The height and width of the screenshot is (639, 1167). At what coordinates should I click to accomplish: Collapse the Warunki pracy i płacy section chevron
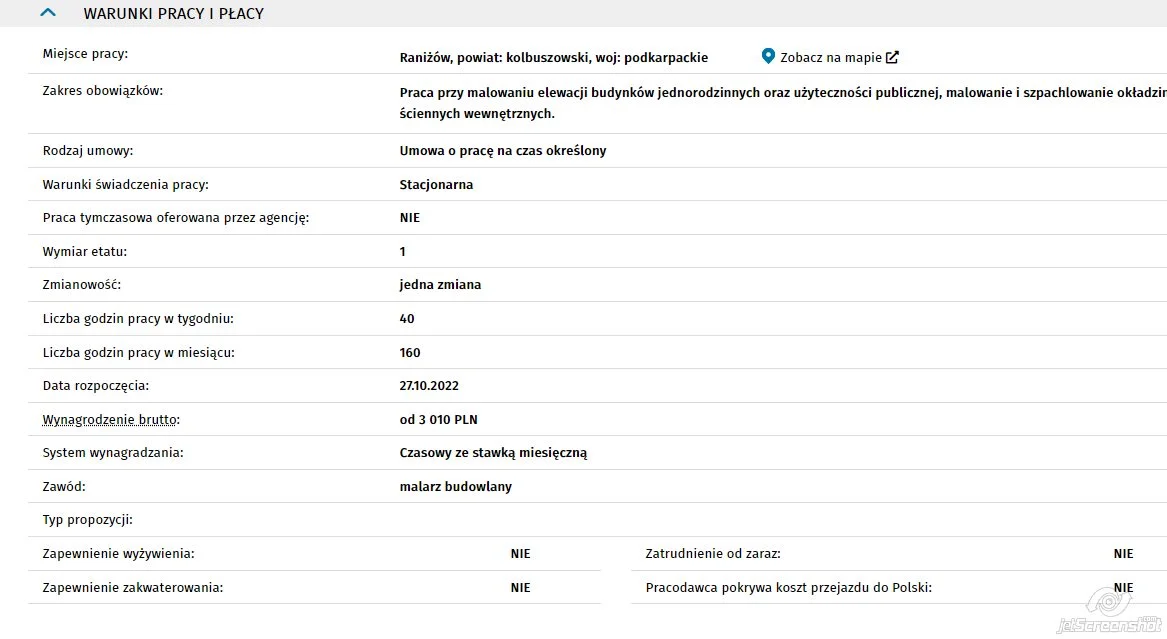(x=48, y=13)
